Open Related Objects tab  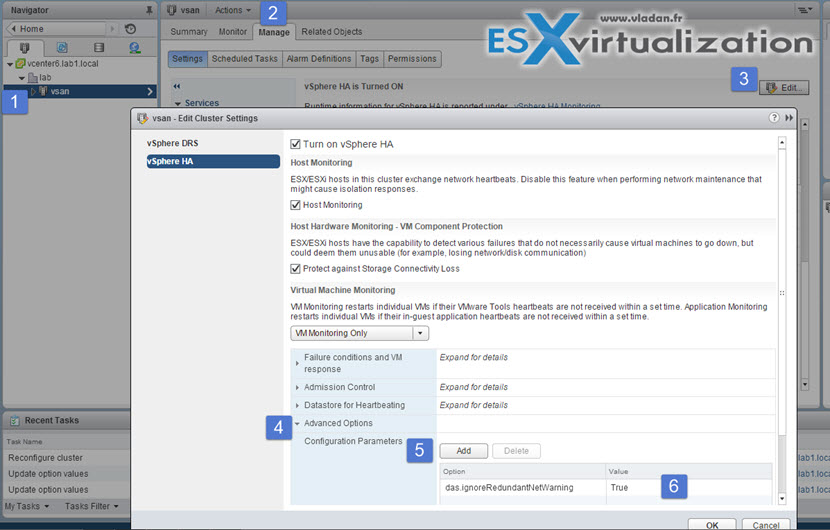pos(332,32)
